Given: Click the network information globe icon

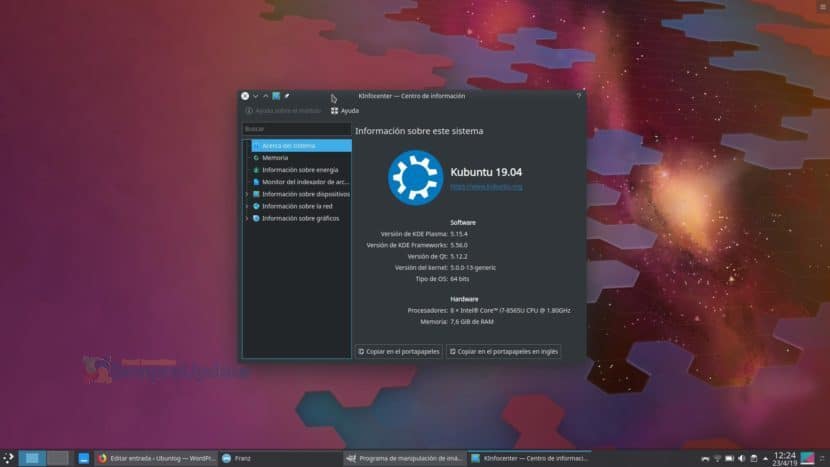Looking at the screenshot, I should click(x=256, y=206).
